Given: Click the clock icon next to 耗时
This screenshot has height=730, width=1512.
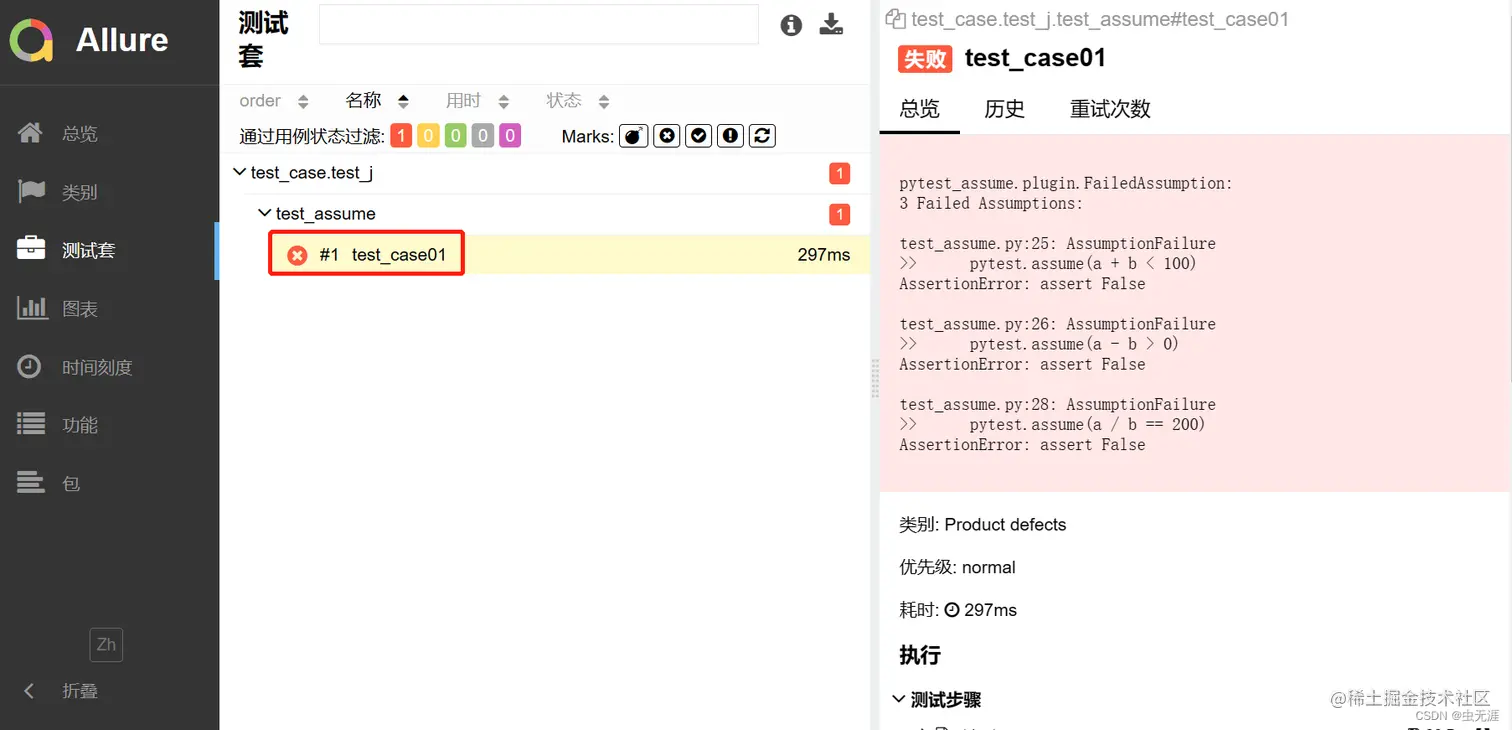Looking at the screenshot, I should pyautogui.click(x=952, y=610).
